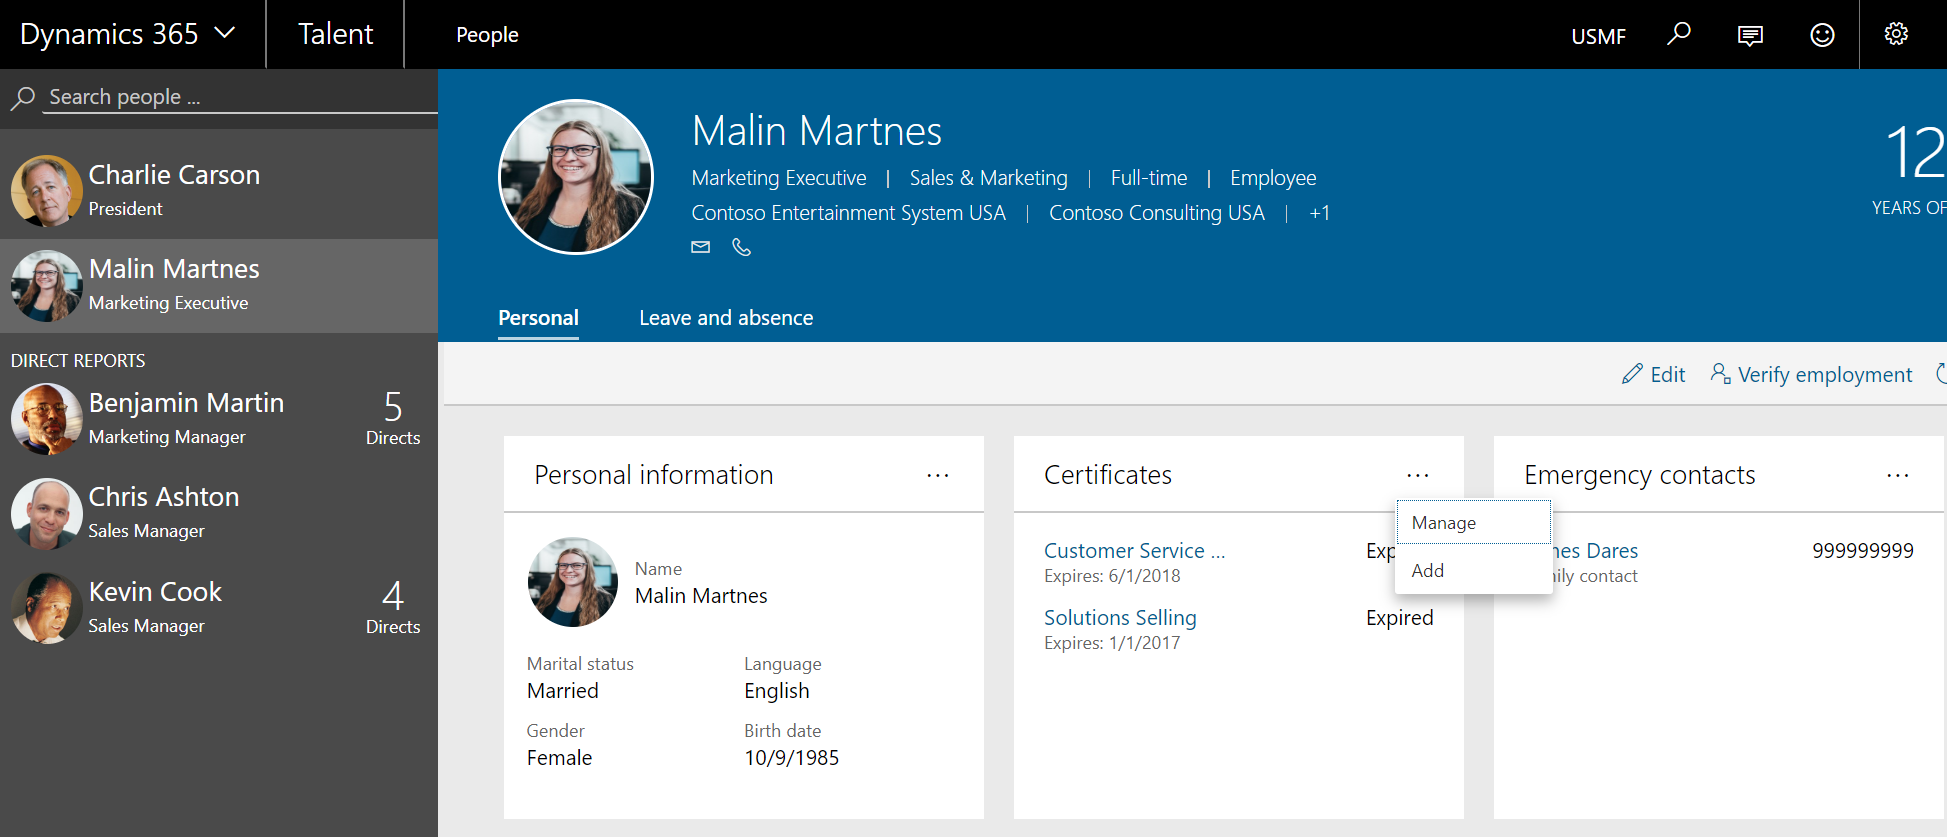This screenshot has width=1947, height=837.
Task: Open the messages icon in top bar
Action: 1750,36
